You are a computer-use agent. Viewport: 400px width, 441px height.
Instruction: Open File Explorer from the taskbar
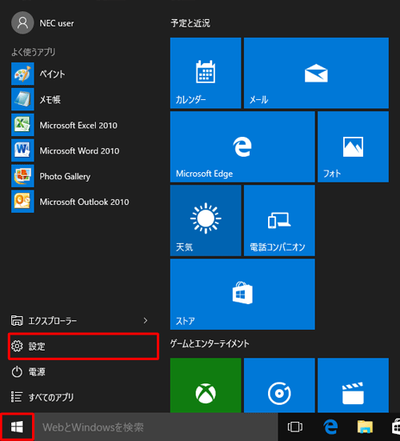click(365, 427)
